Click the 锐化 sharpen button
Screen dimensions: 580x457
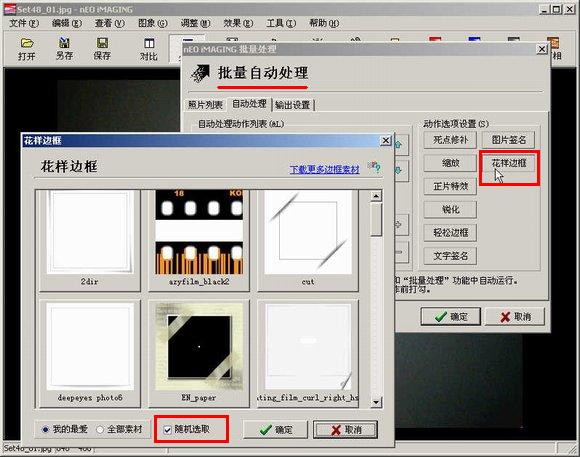pyautogui.click(x=450, y=209)
